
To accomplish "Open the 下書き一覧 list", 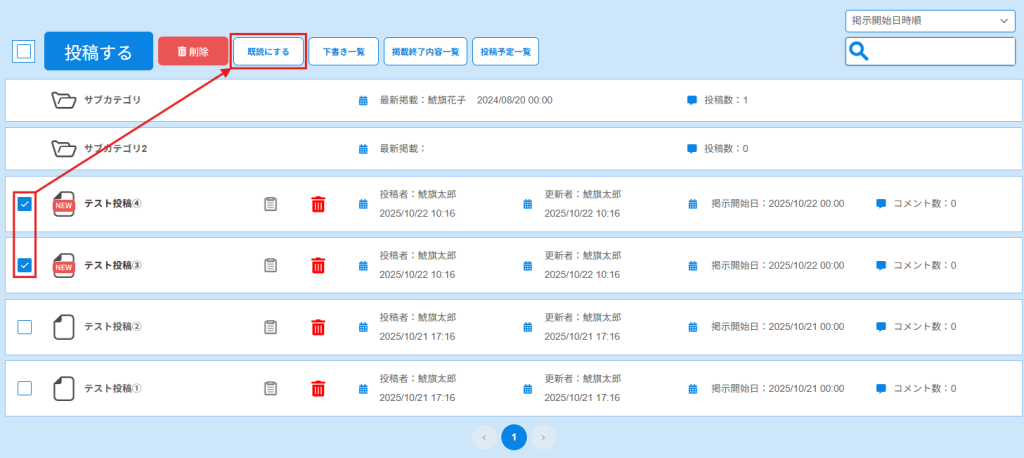I will [342, 52].
